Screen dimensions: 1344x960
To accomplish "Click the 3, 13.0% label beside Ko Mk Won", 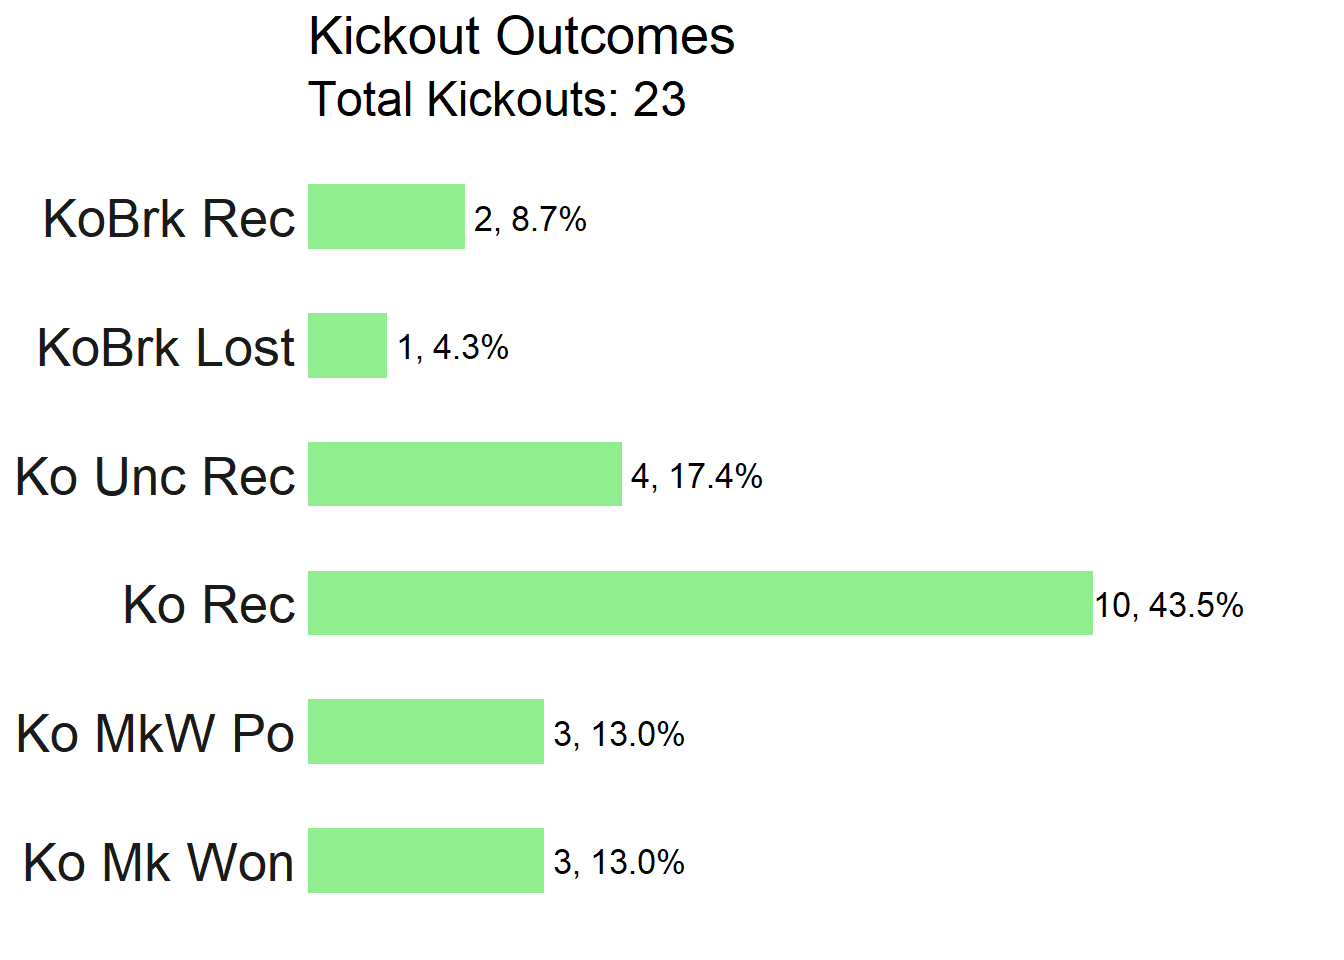I will coord(619,862).
